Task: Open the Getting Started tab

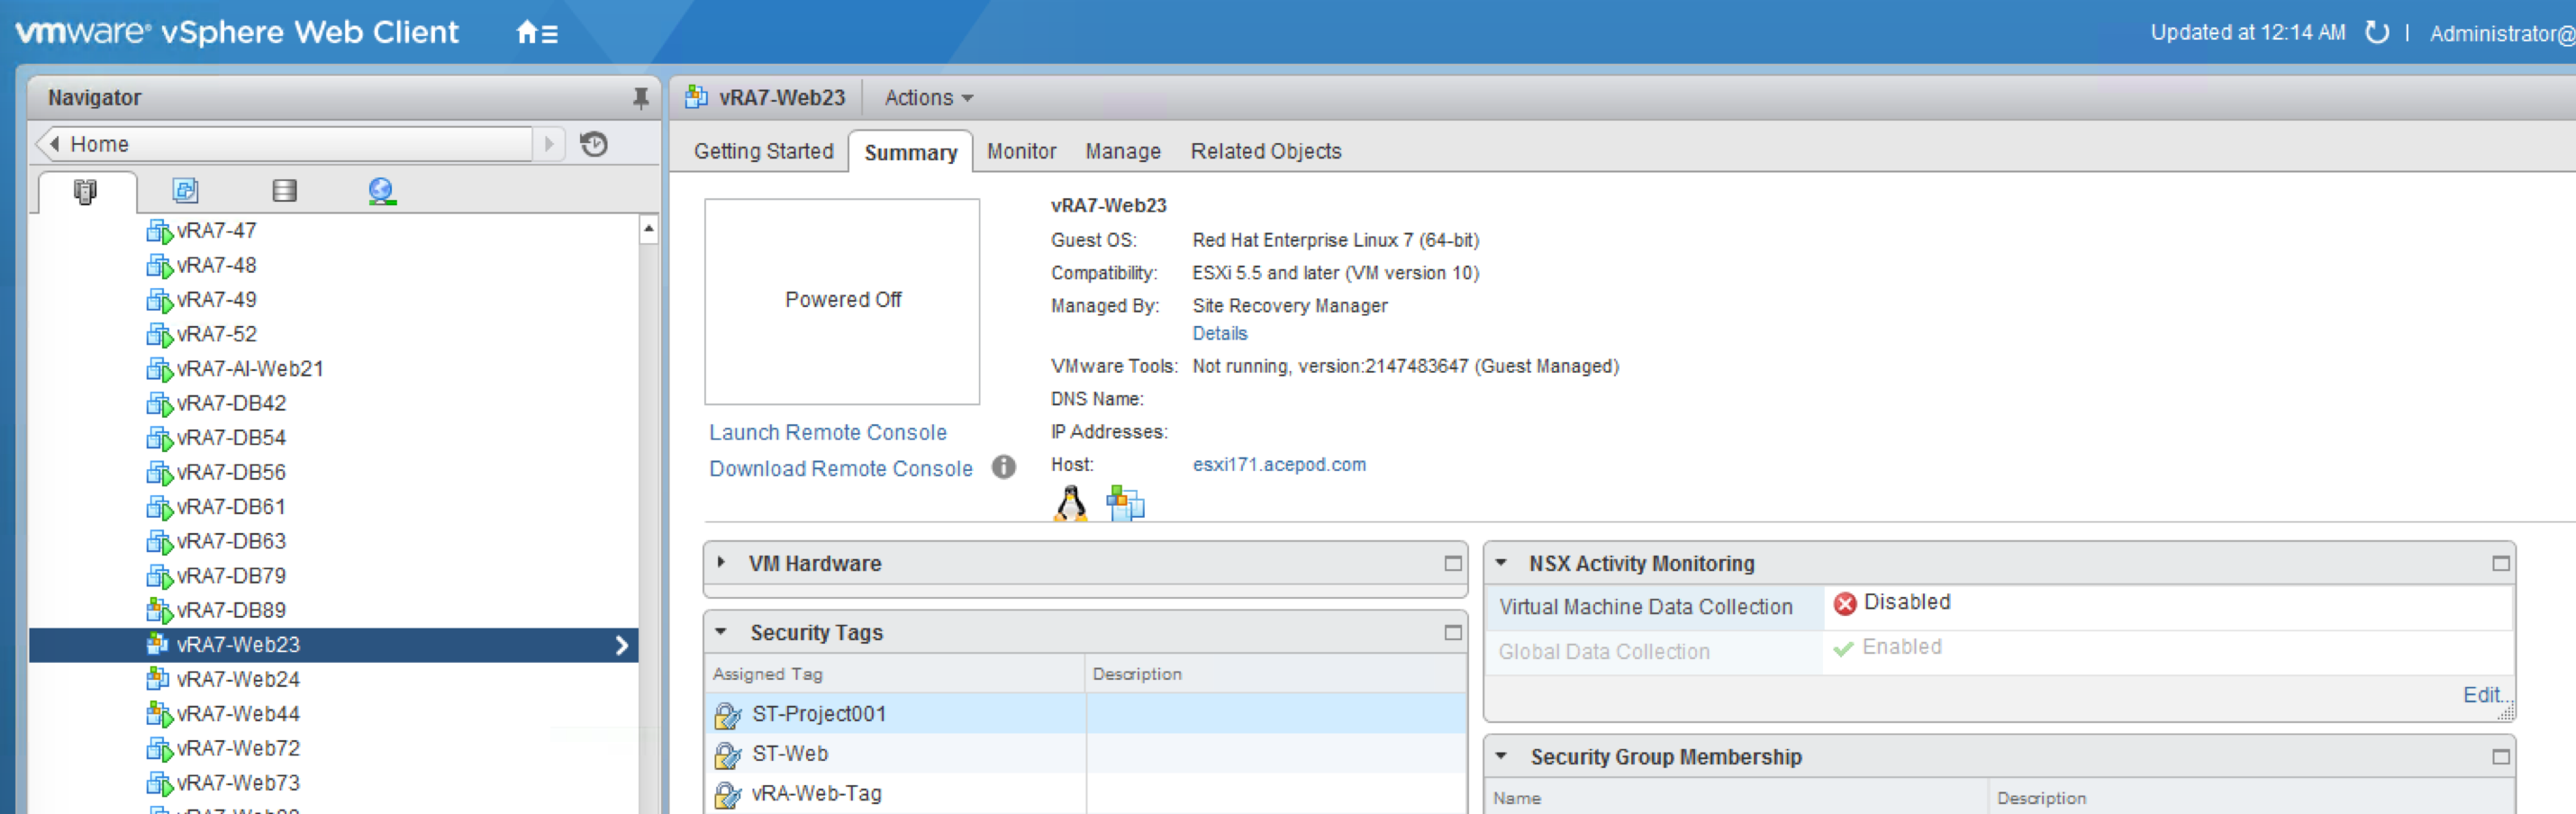Action: [x=763, y=151]
